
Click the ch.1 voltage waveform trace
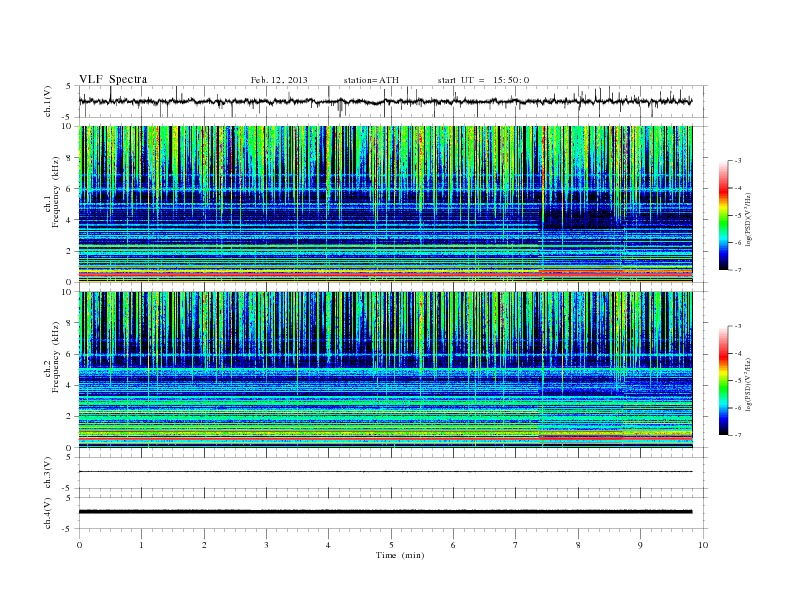(x=385, y=101)
